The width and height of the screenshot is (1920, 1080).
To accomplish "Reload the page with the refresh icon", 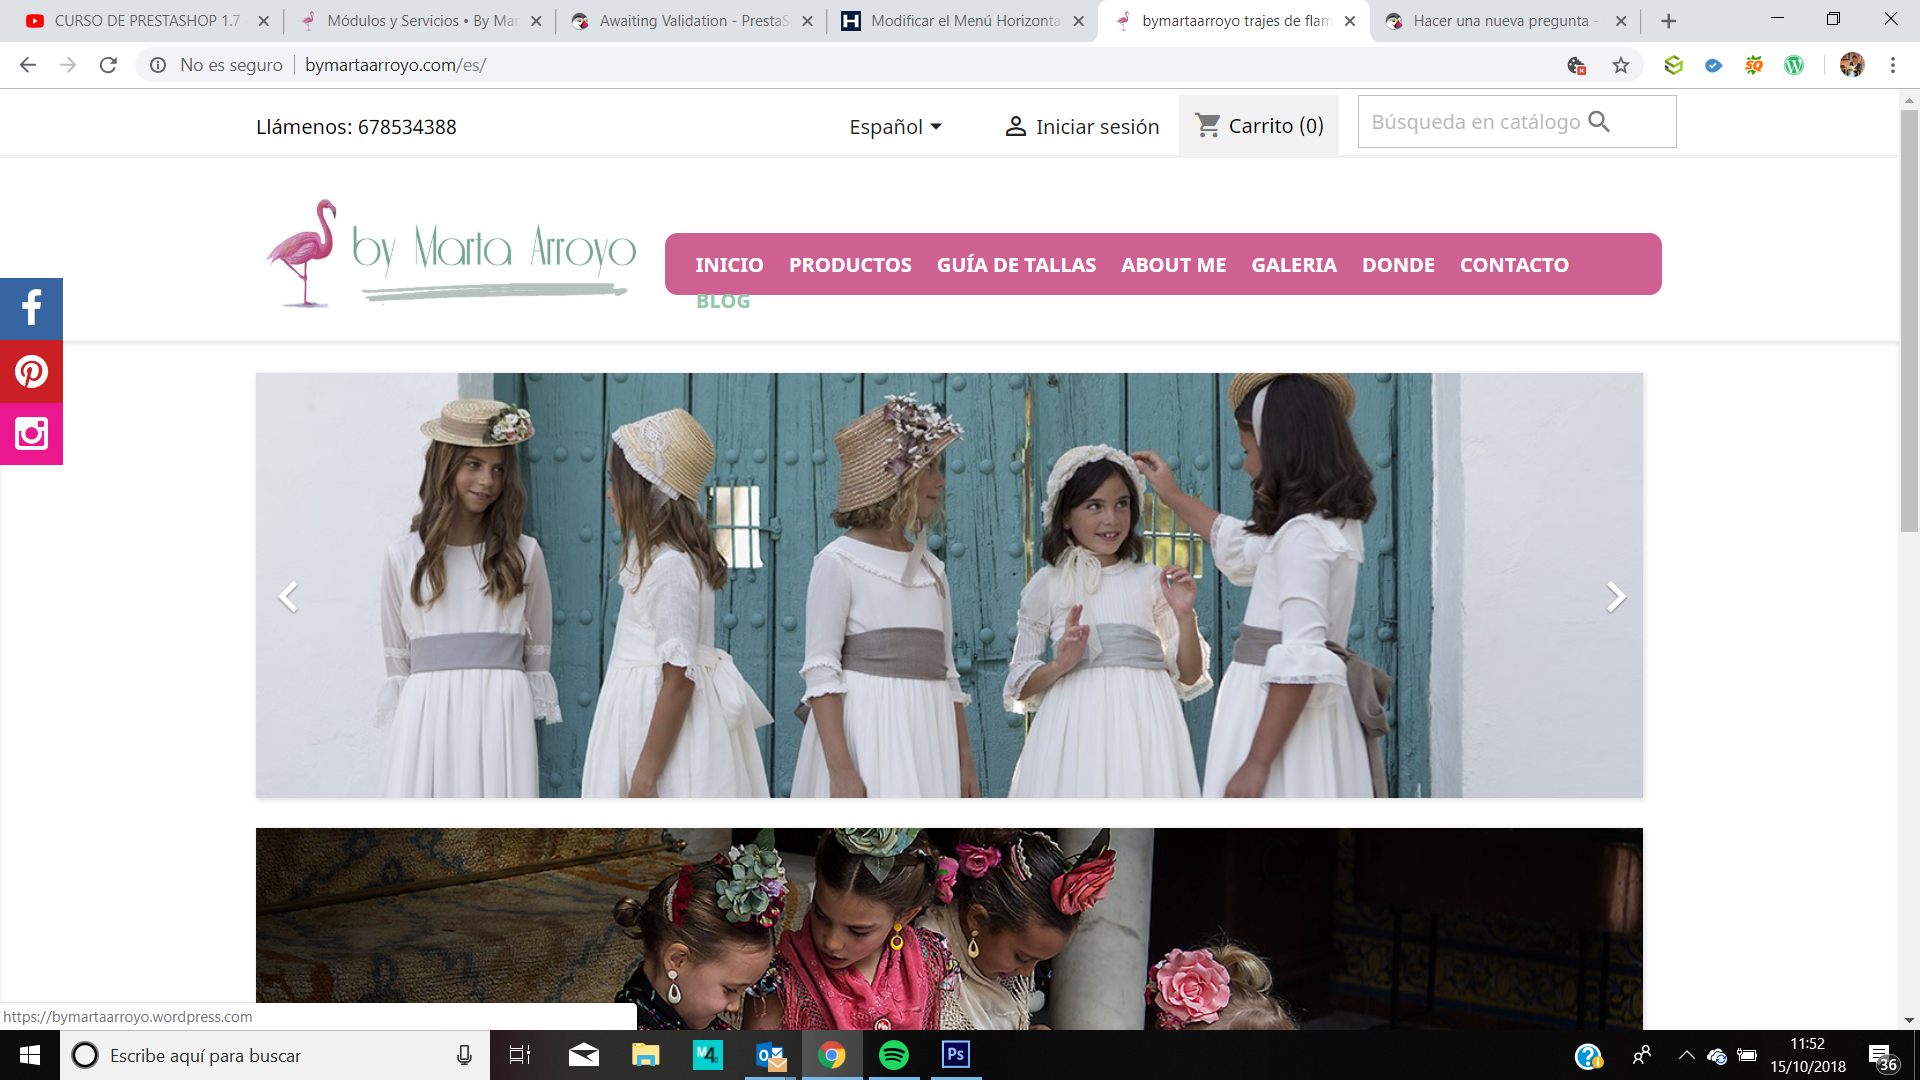I will [108, 65].
